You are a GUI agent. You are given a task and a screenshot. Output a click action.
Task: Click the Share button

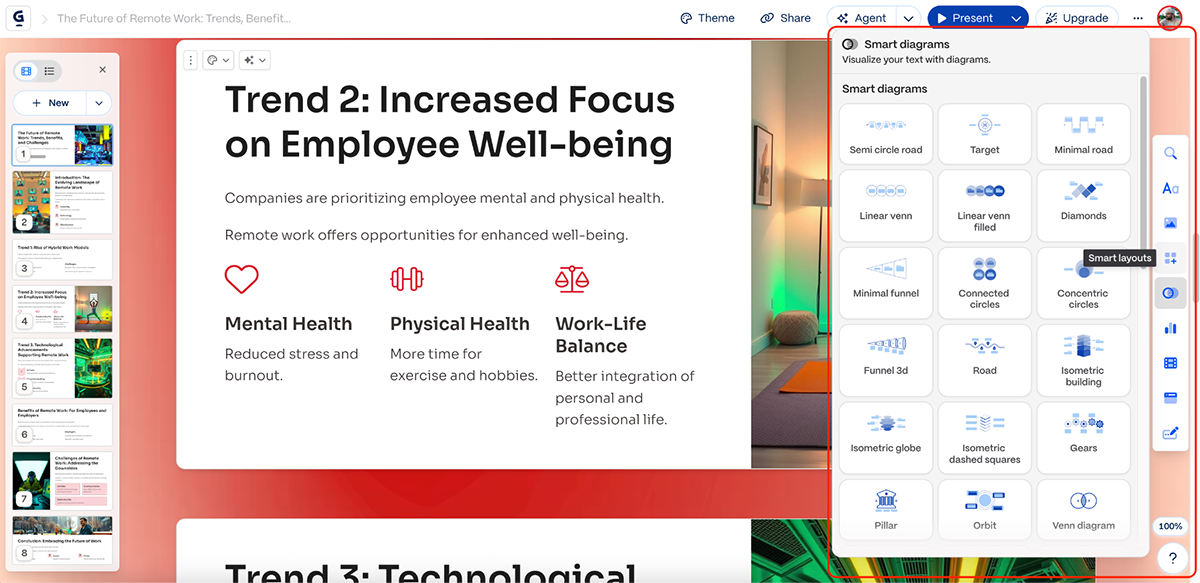(785, 18)
